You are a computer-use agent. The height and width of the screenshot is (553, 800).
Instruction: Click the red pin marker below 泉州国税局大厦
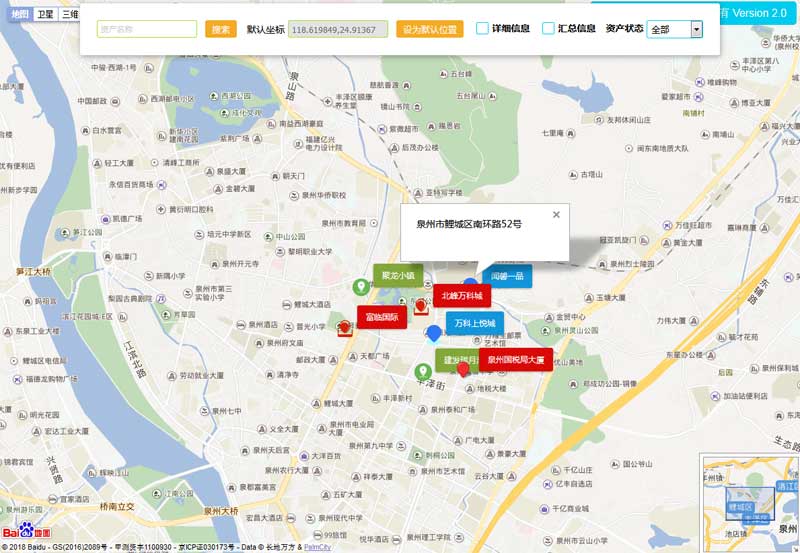point(463,369)
